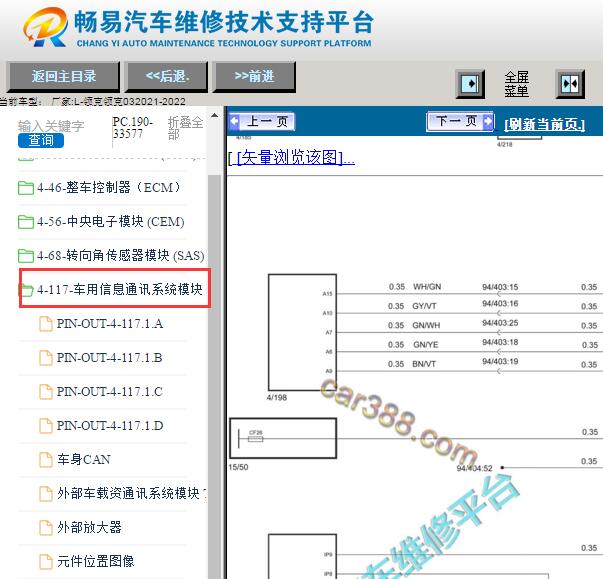The height and width of the screenshot is (579, 603).
Task: Click connector reference 94/403:19
Action: tap(500, 361)
